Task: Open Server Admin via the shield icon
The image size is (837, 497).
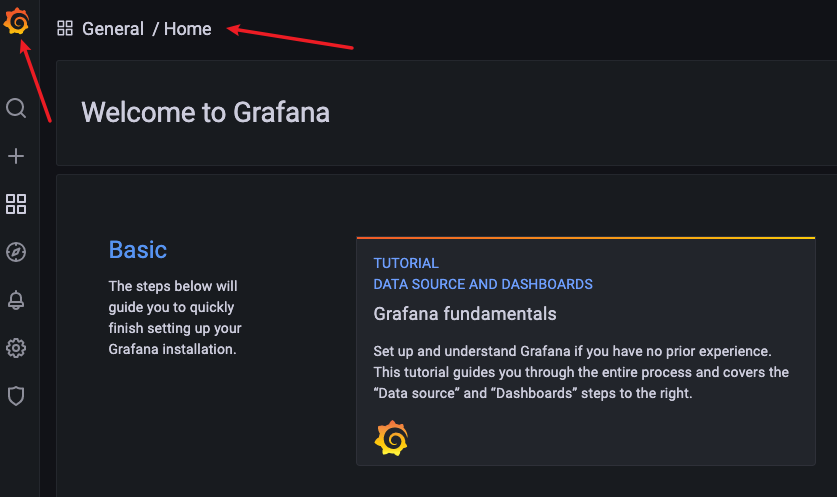Action: pos(16,396)
